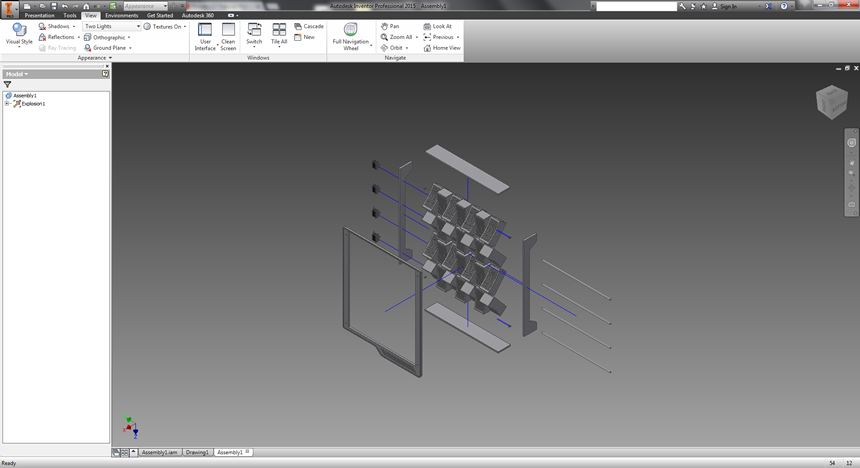The height and width of the screenshot is (468, 860).
Task: Select the Orbit tool in Navigate panel
Action: (392, 48)
